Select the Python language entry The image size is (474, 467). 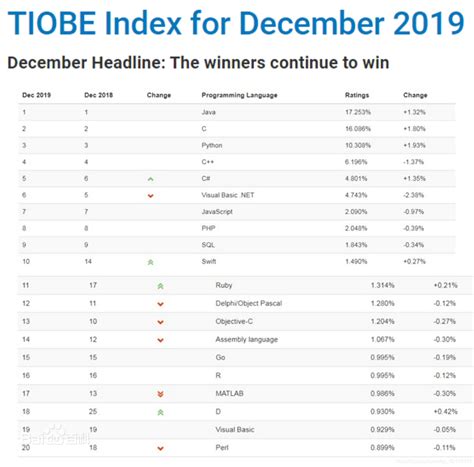click(212, 146)
